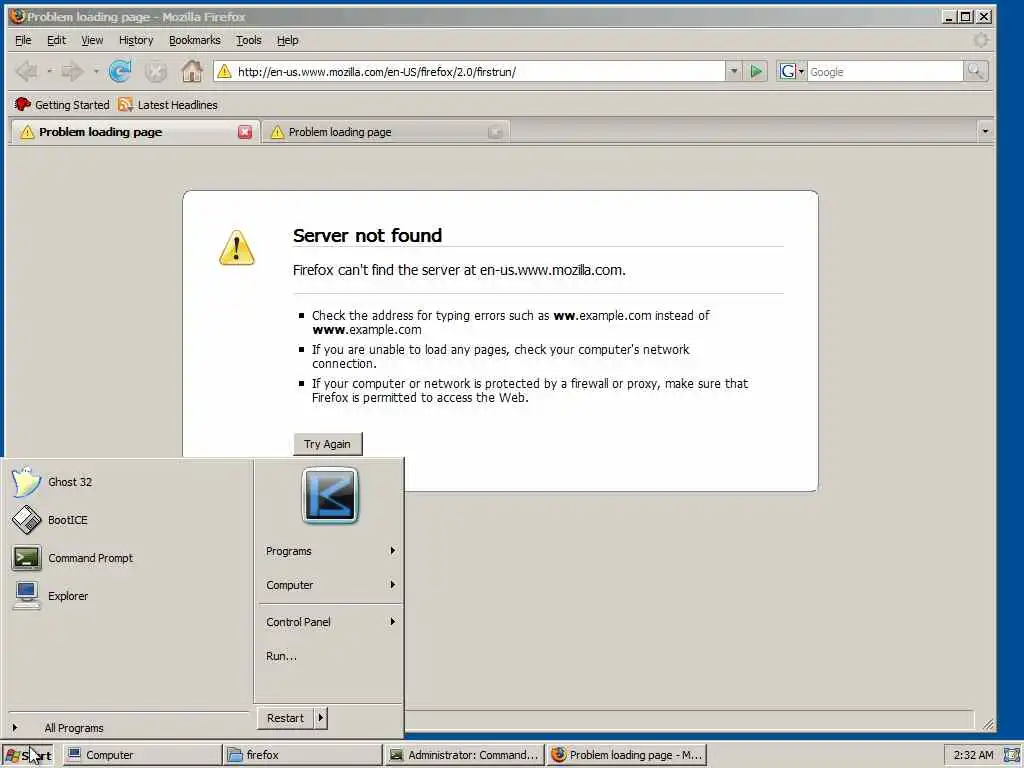
Task: Open the View menu
Action: [x=92, y=40]
